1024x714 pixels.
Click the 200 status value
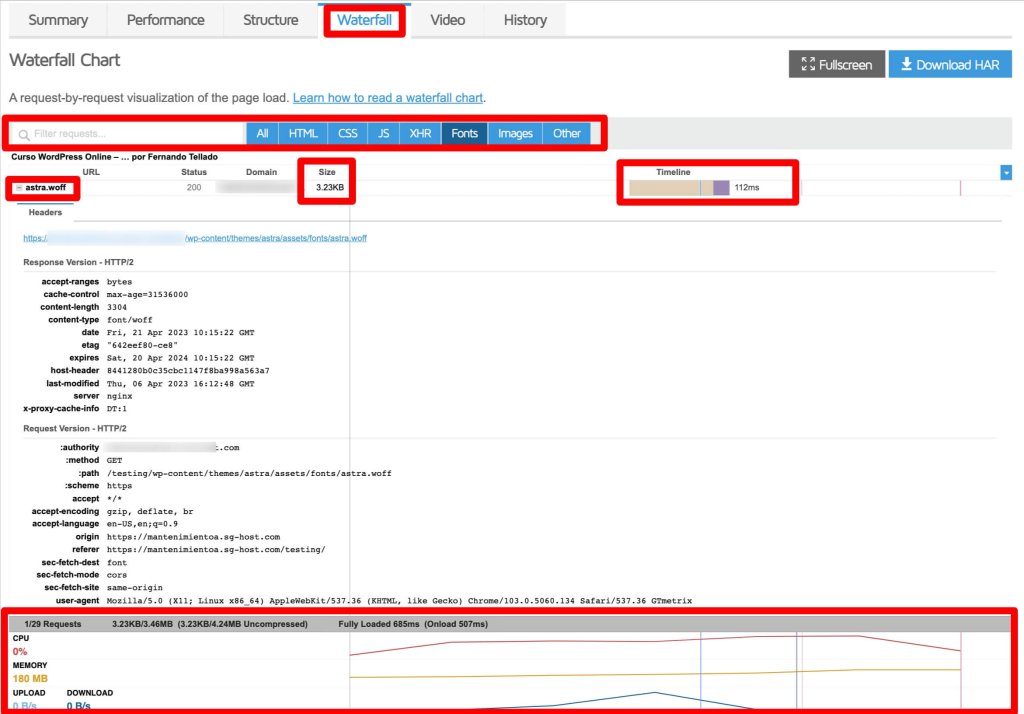point(194,188)
